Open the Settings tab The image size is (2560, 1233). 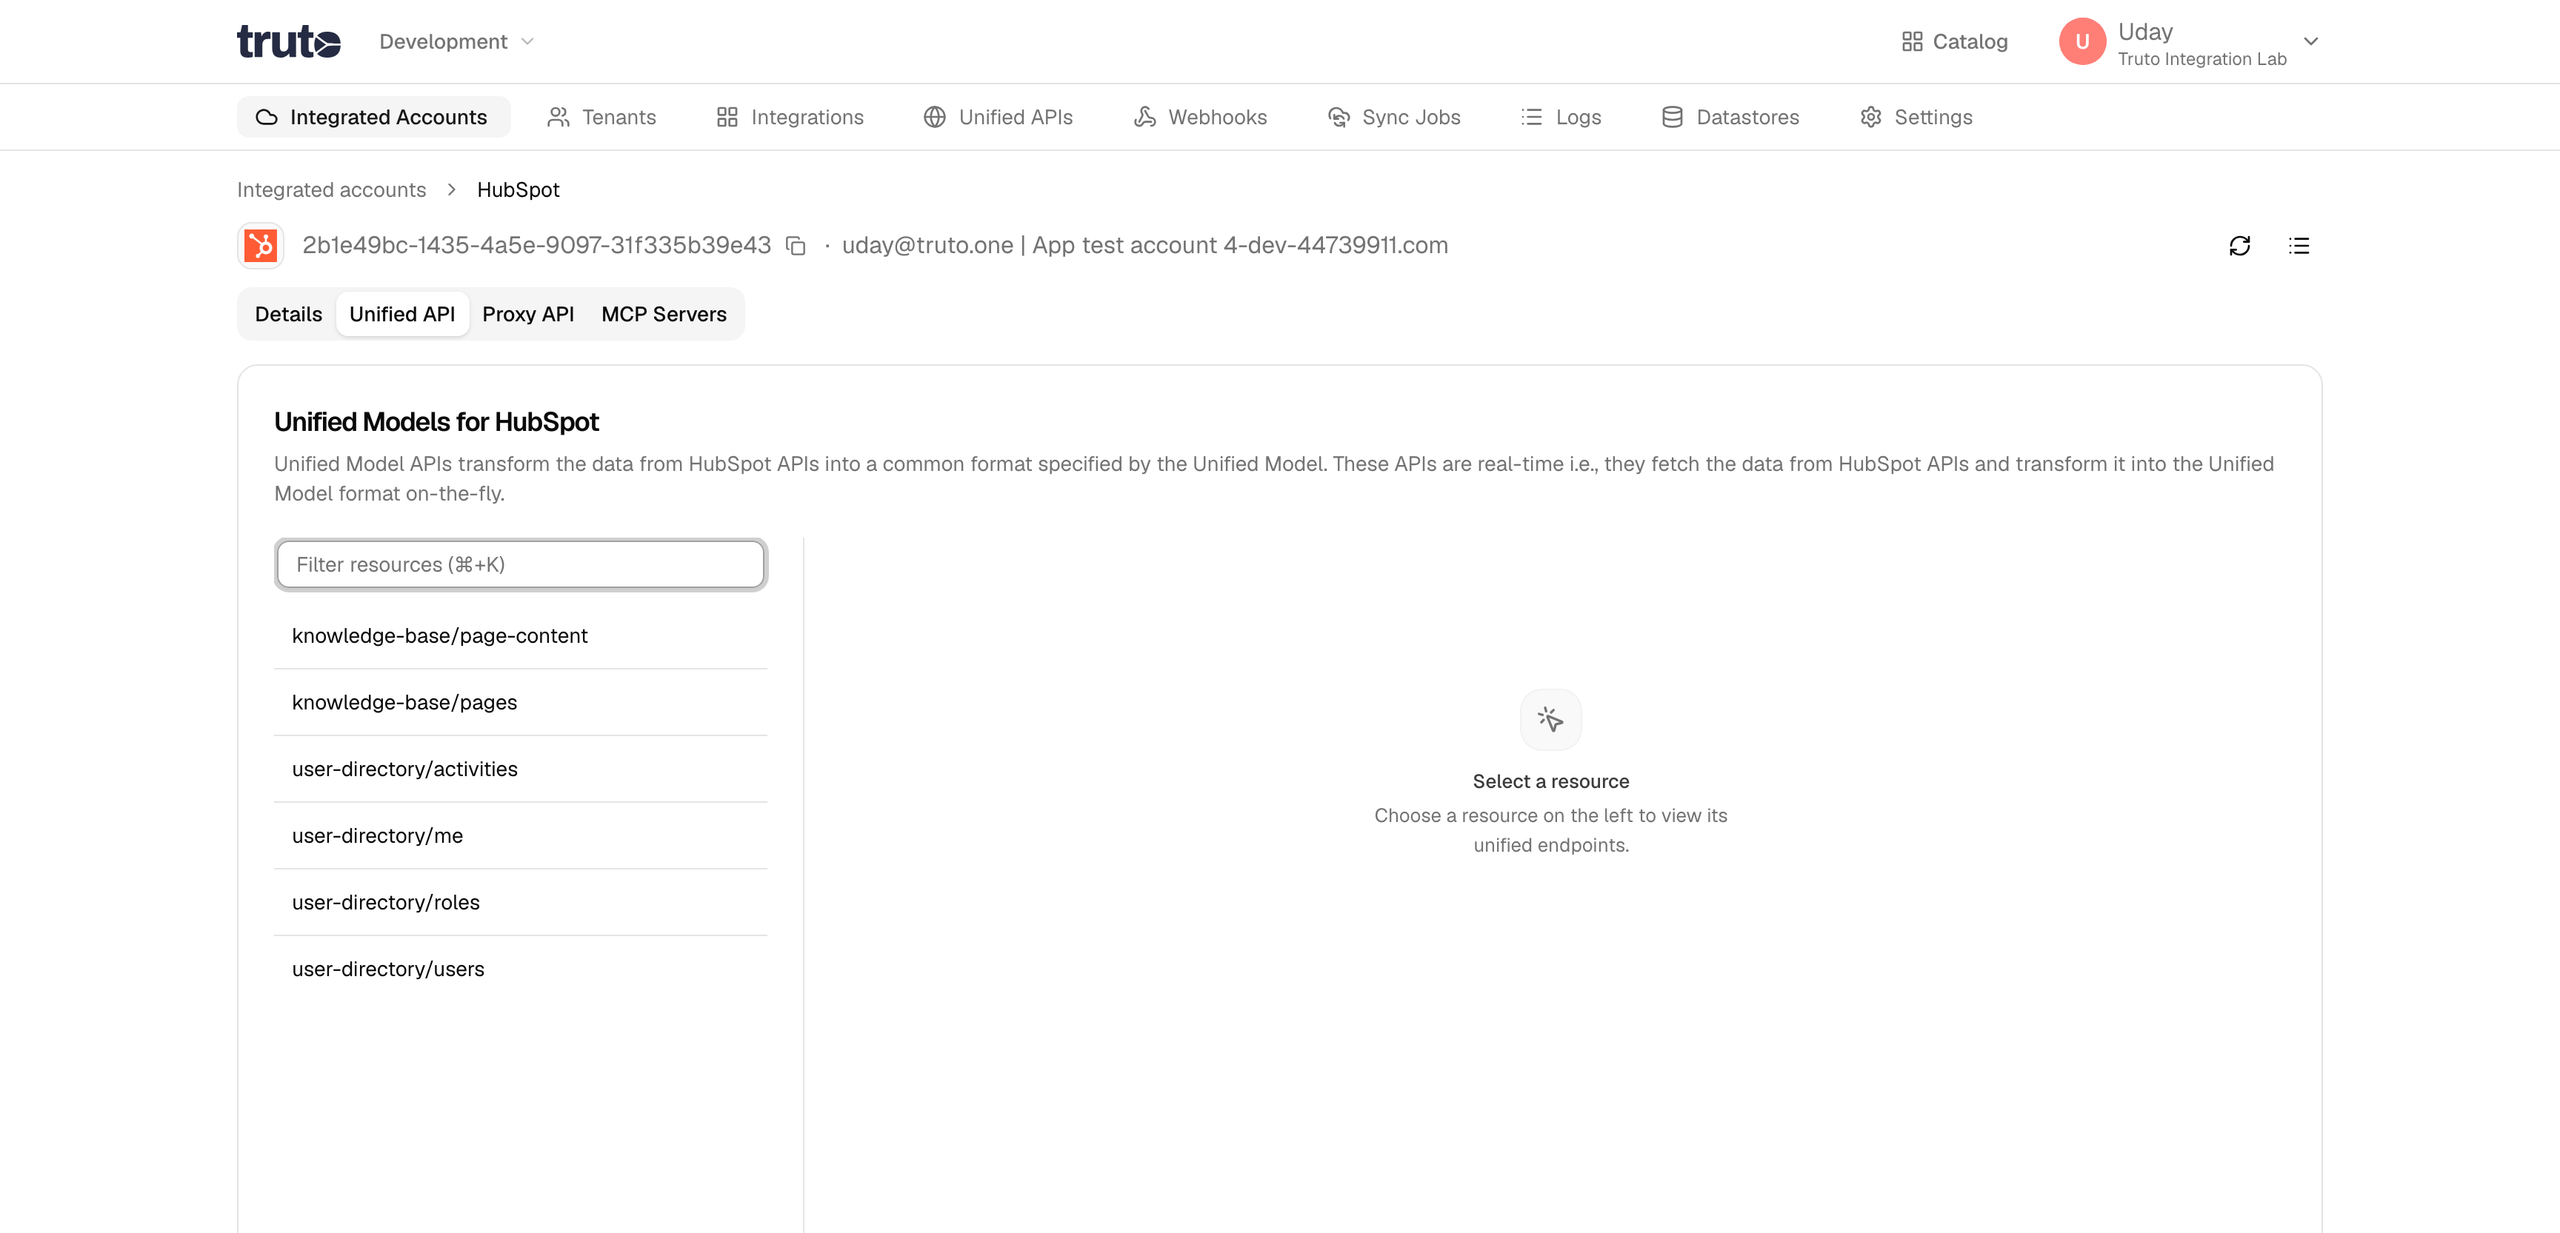[x=1916, y=117]
